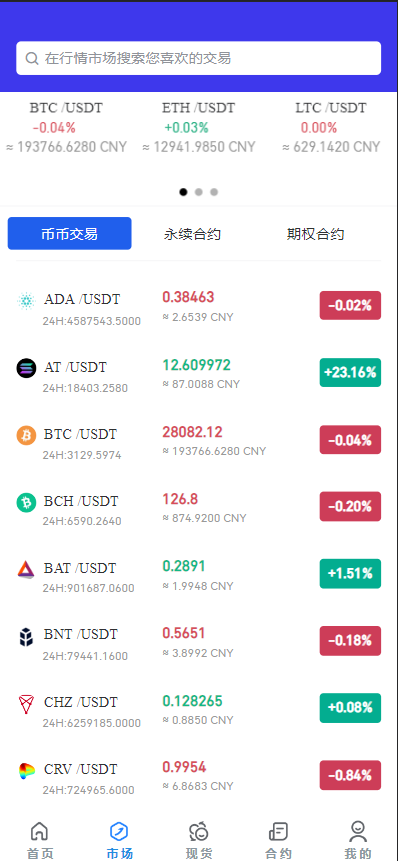Select the third carousel page dot
Viewport: 398px width, 861px height.
214,192
